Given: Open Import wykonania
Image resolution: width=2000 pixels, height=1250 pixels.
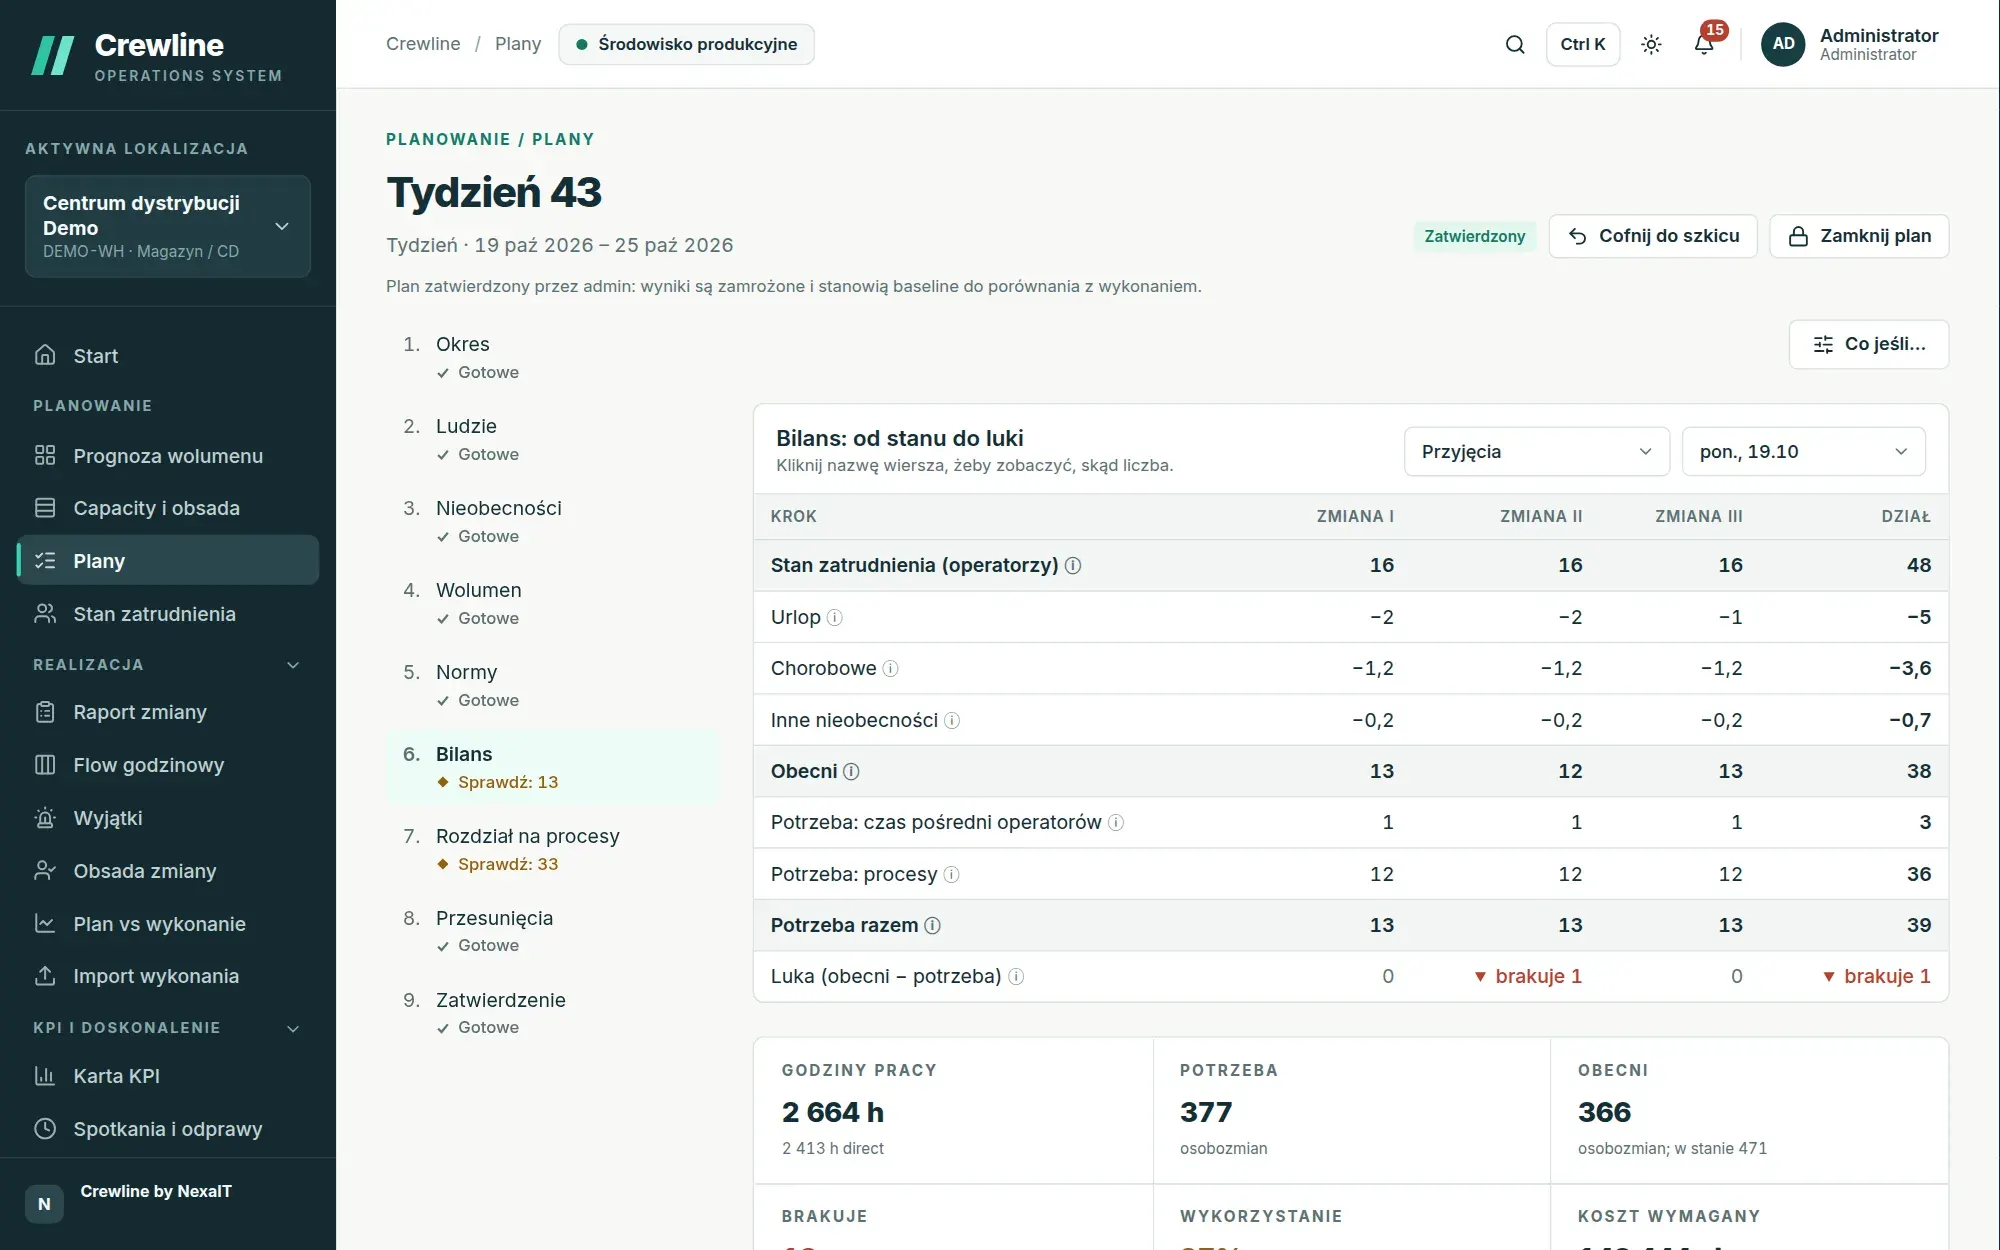Looking at the screenshot, I should pyautogui.click(x=168, y=976).
